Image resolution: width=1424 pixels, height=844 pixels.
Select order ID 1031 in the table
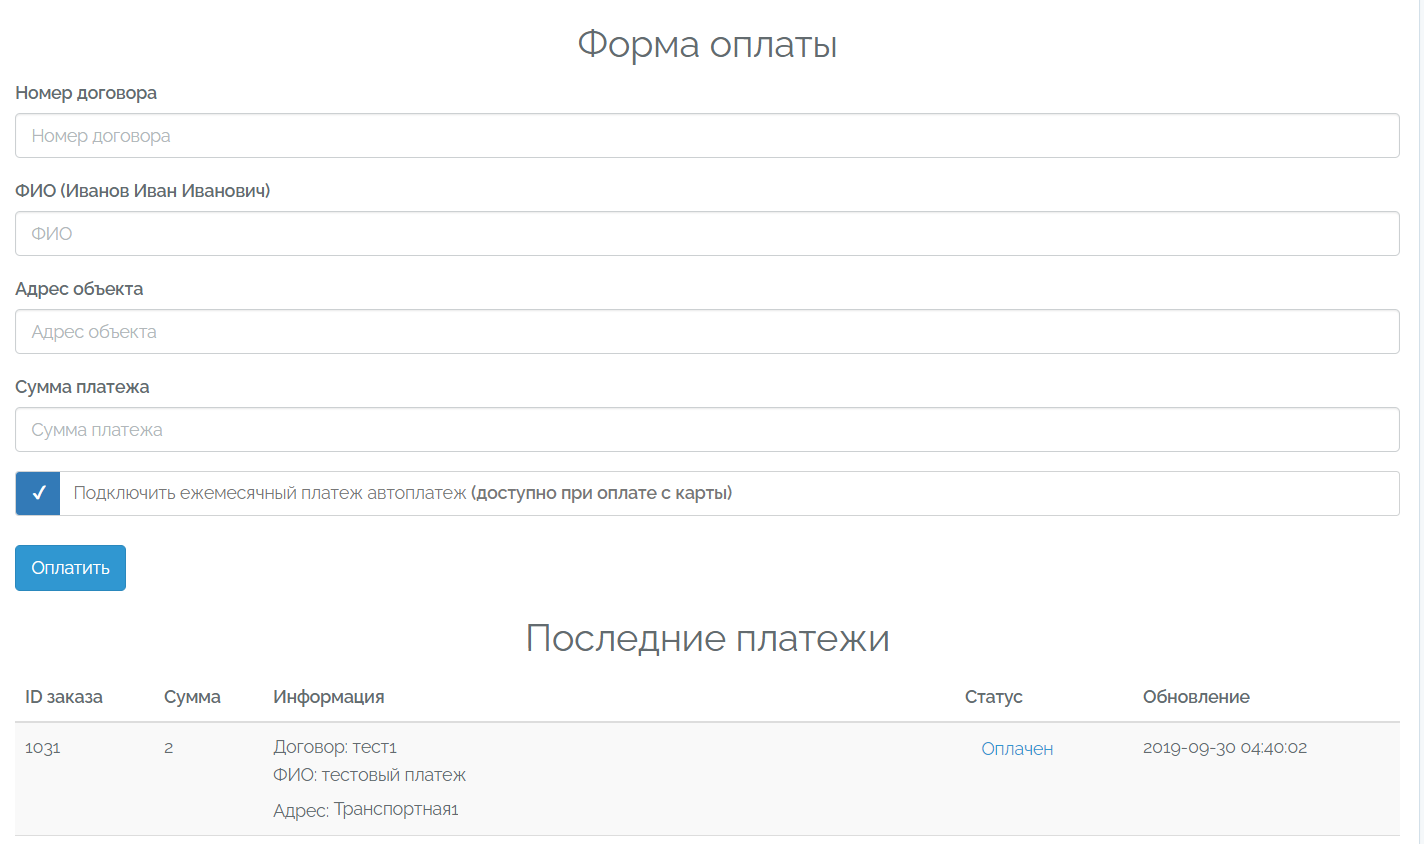pos(43,748)
